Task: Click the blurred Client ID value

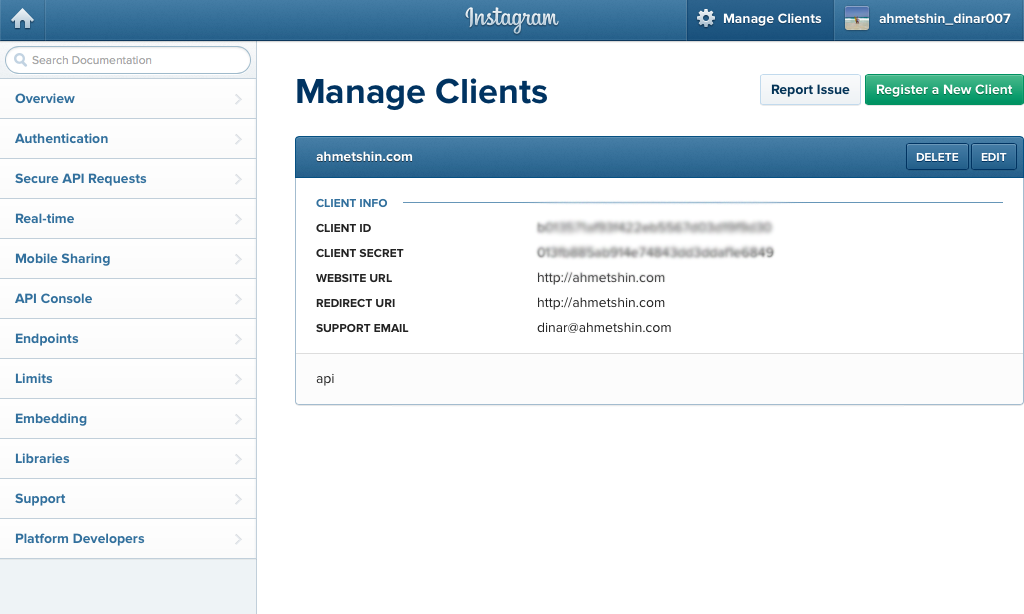Action: pos(654,227)
